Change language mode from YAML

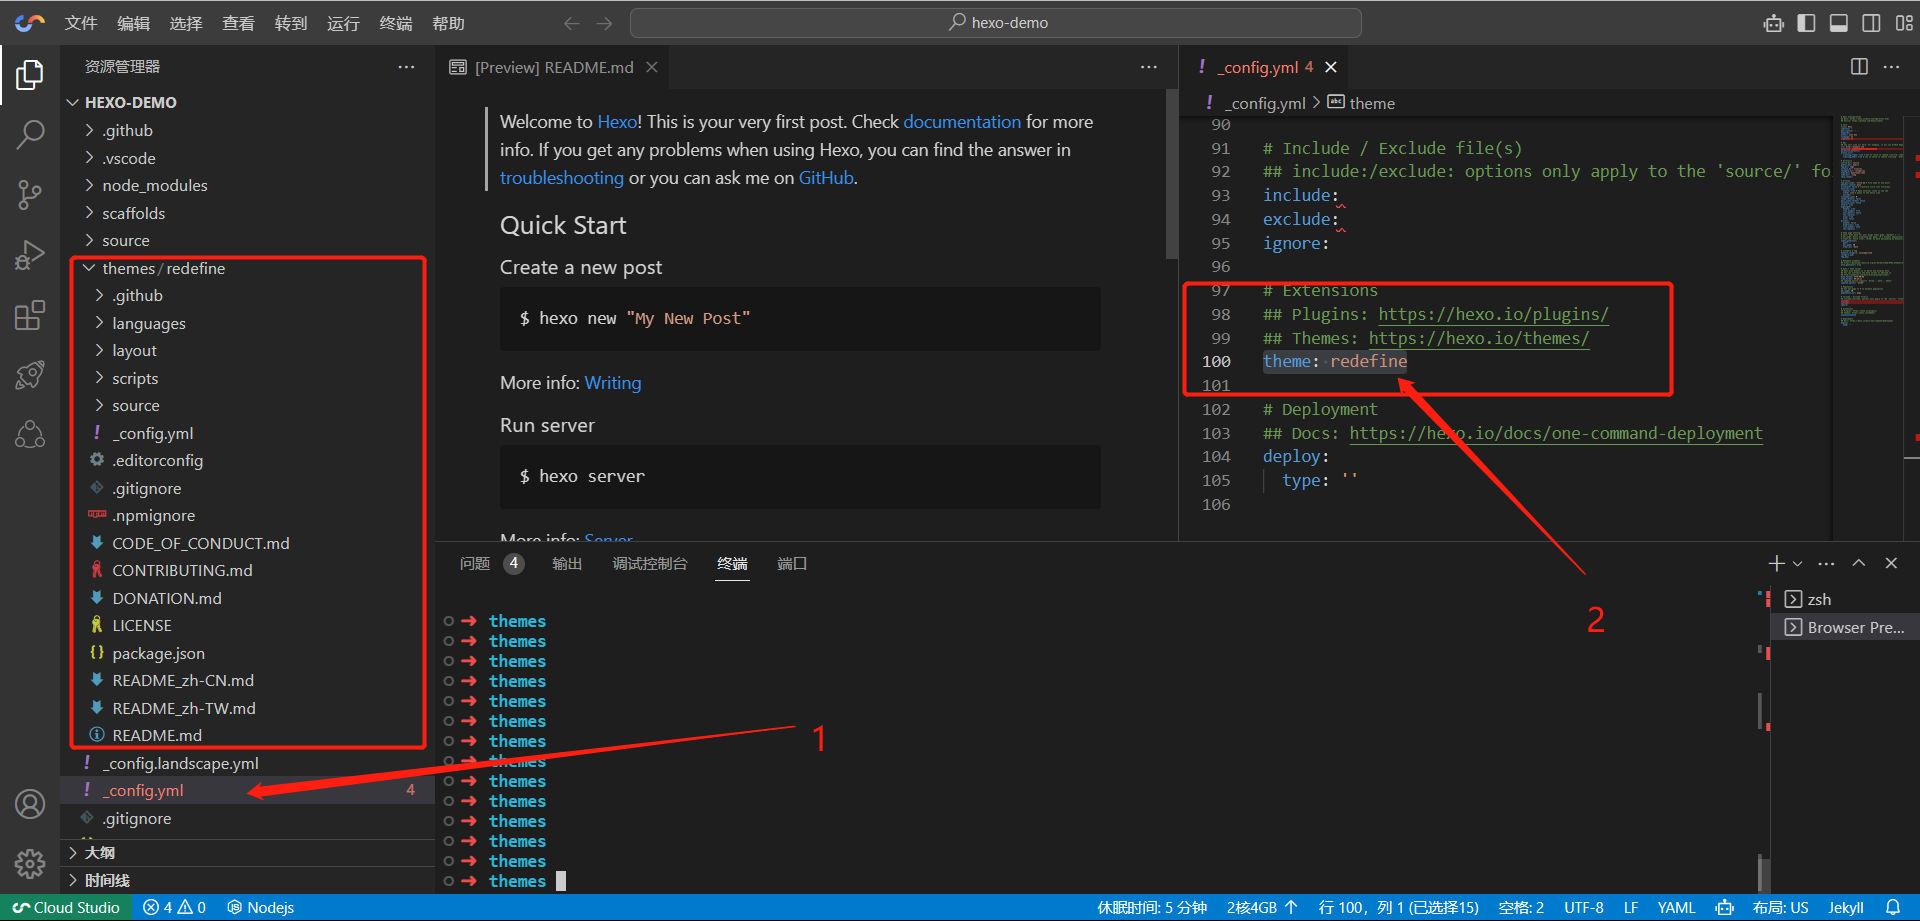click(x=1676, y=908)
